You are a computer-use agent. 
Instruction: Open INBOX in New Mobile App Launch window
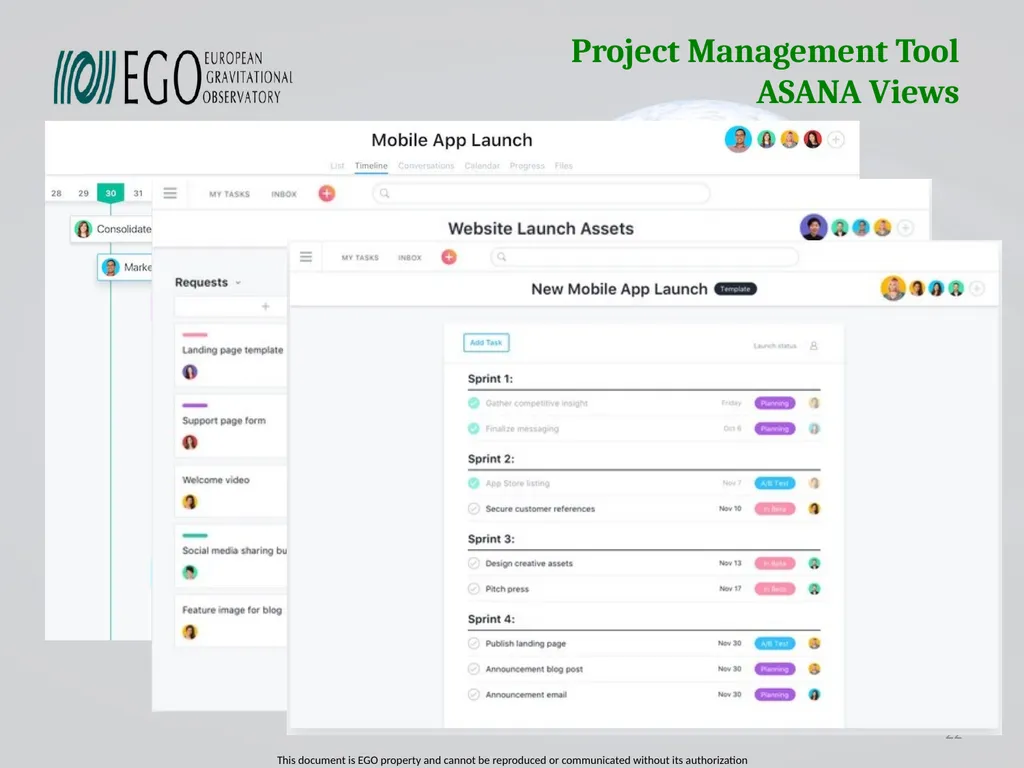[409, 257]
